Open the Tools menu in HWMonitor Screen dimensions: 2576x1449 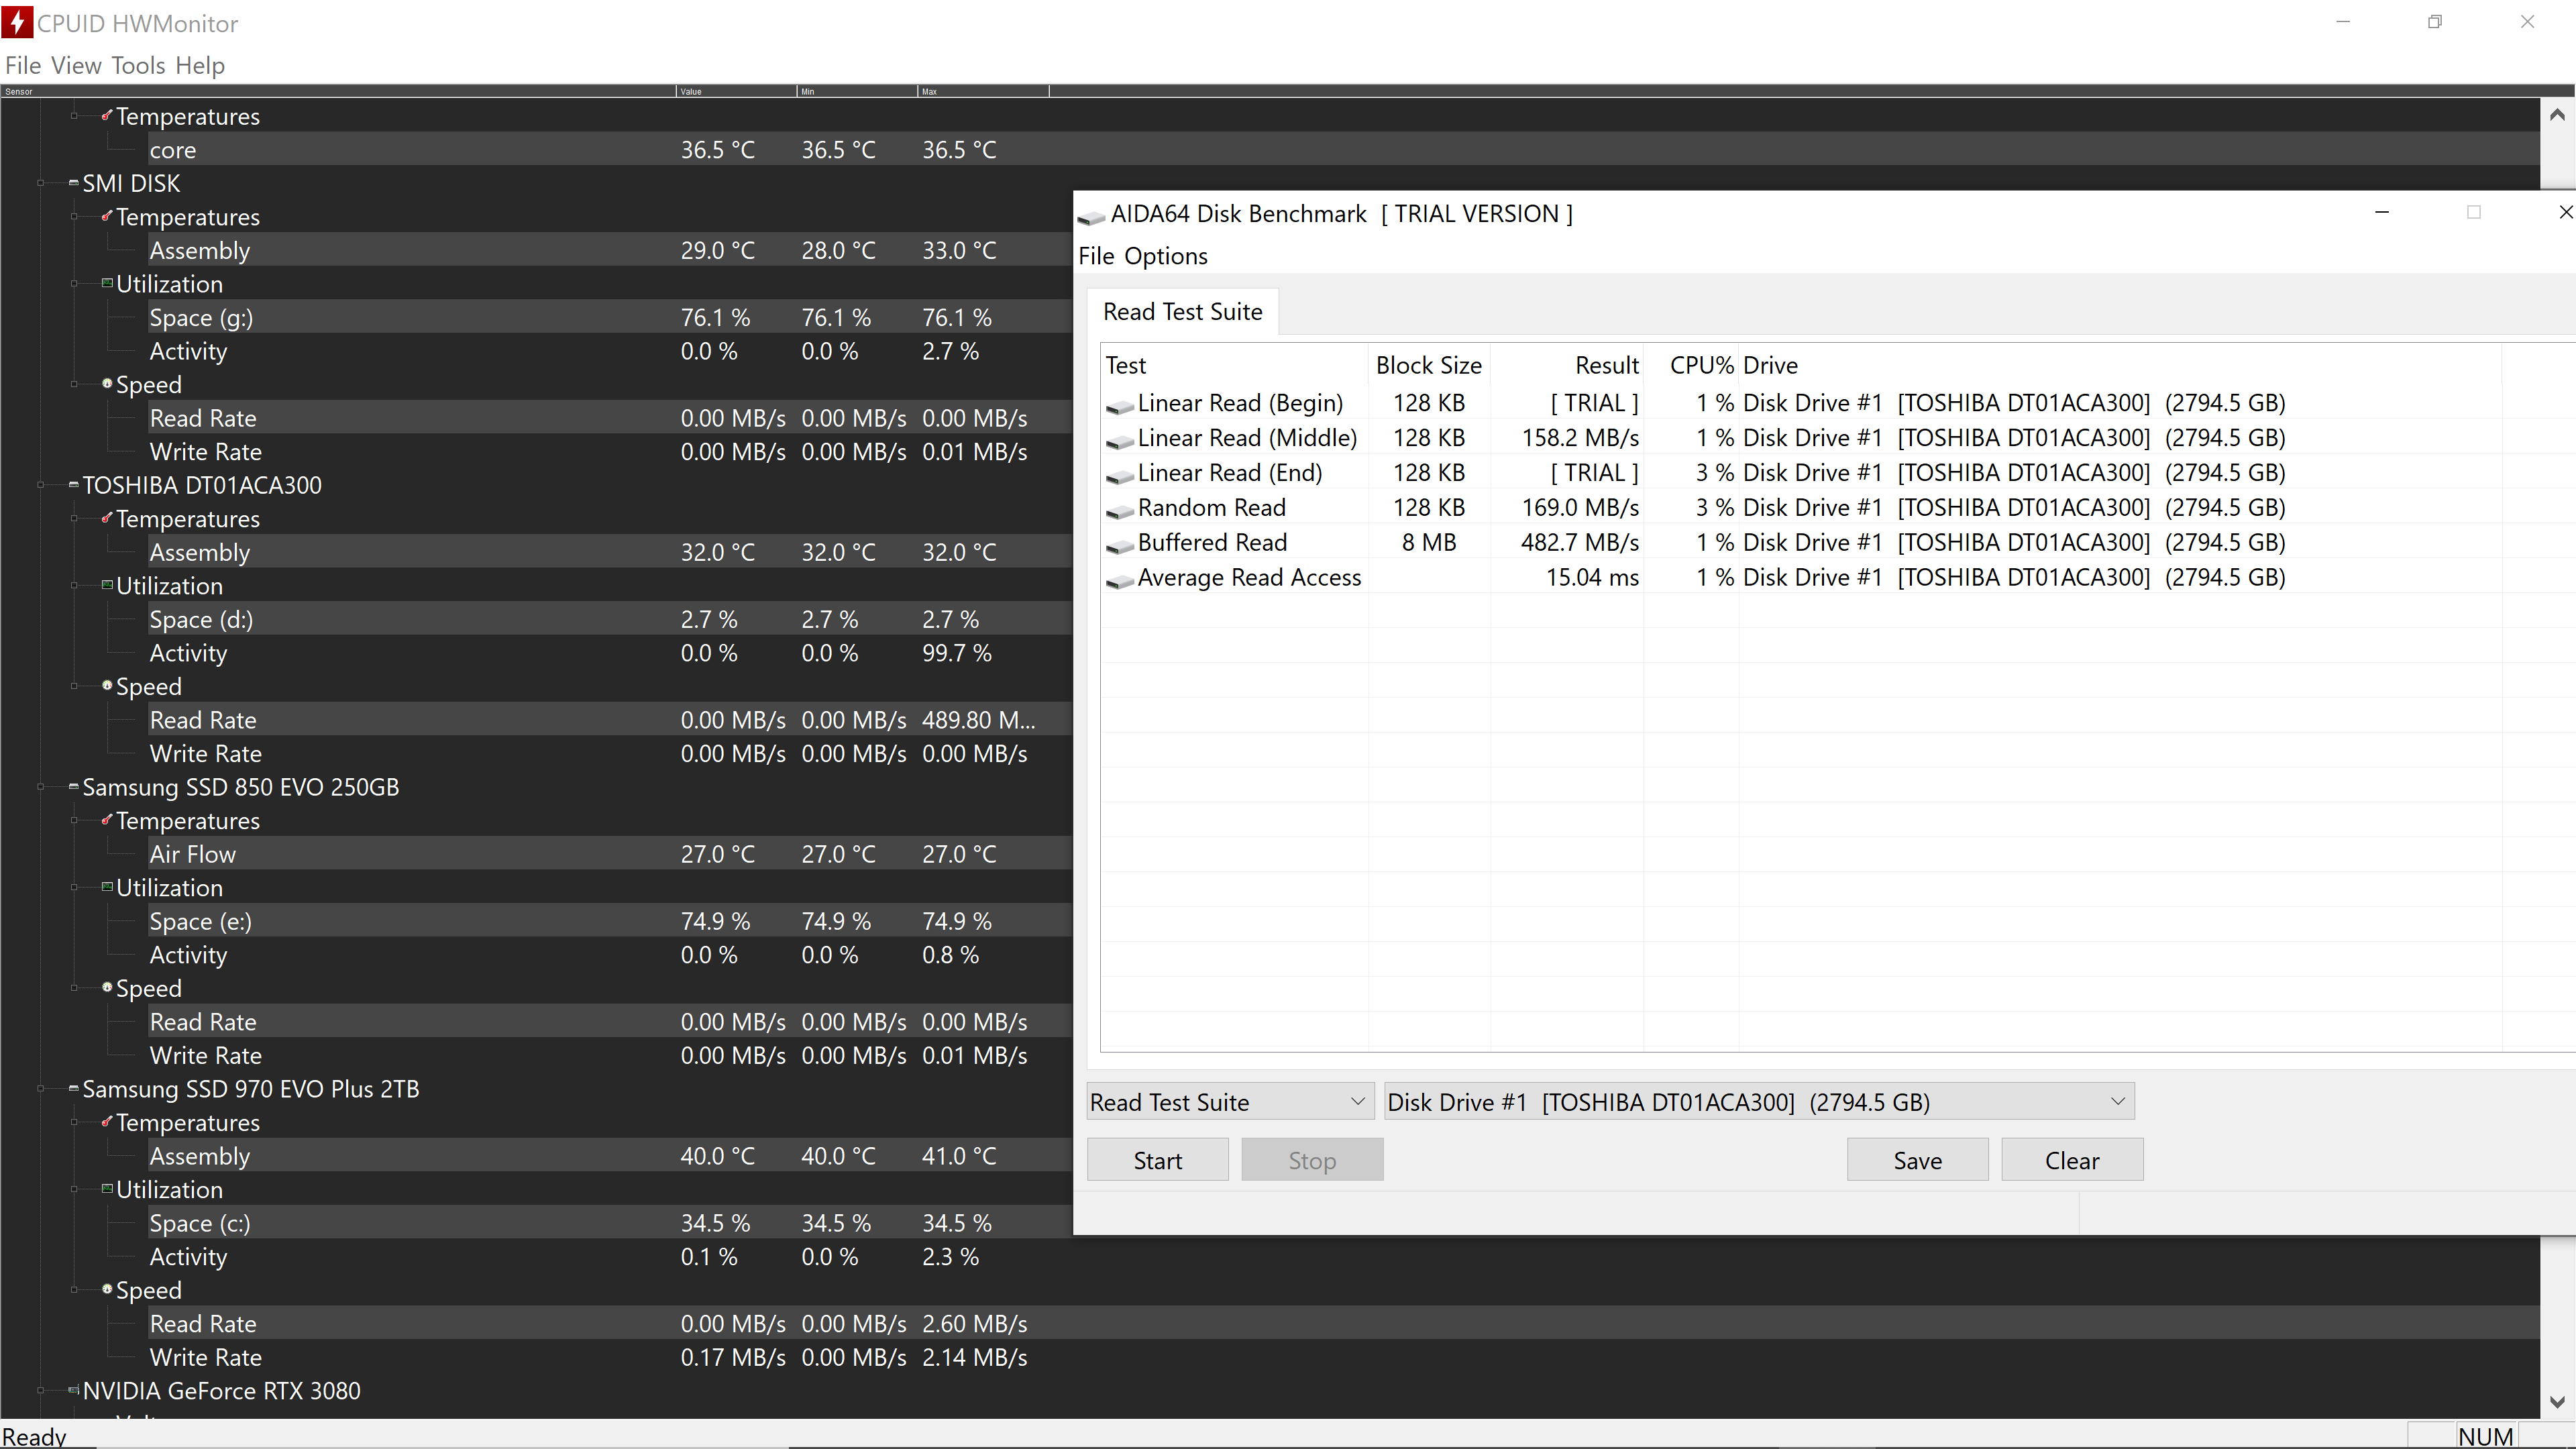138,66
